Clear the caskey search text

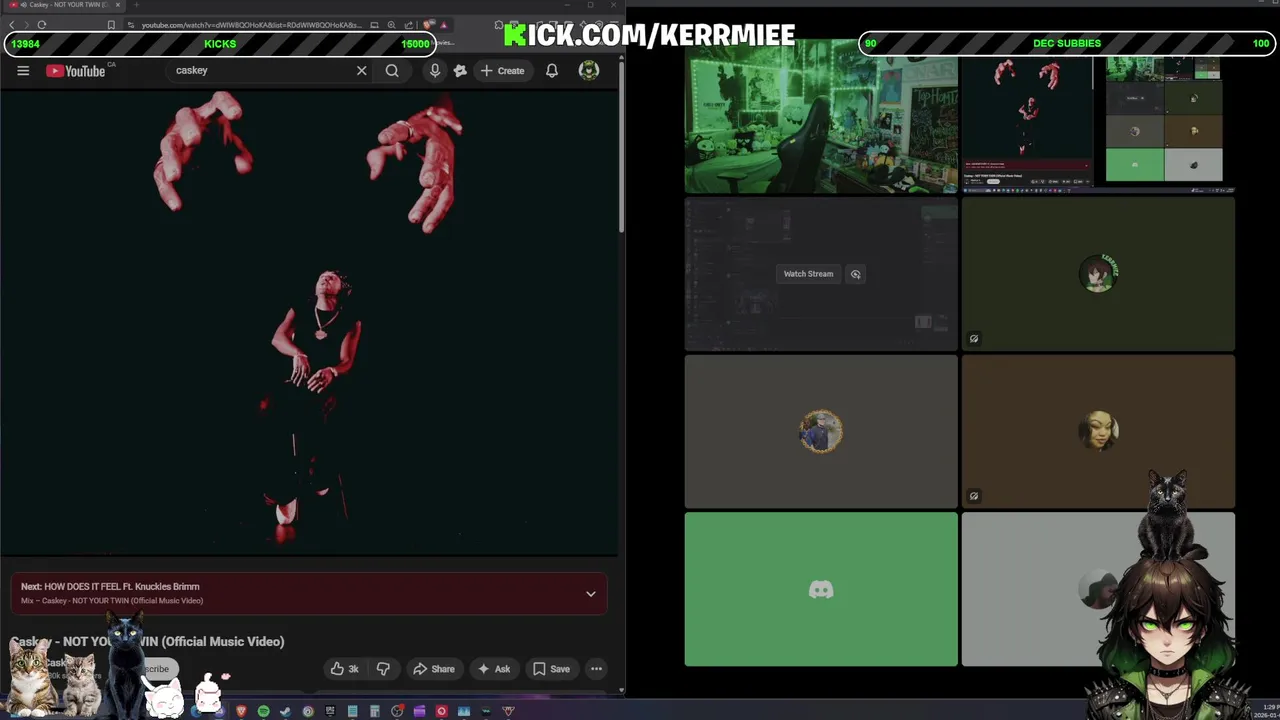[x=361, y=71]
